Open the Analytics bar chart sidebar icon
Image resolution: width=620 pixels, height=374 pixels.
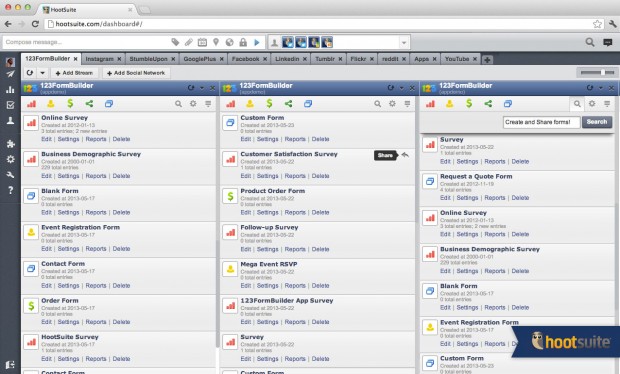[x=10, y=90]
